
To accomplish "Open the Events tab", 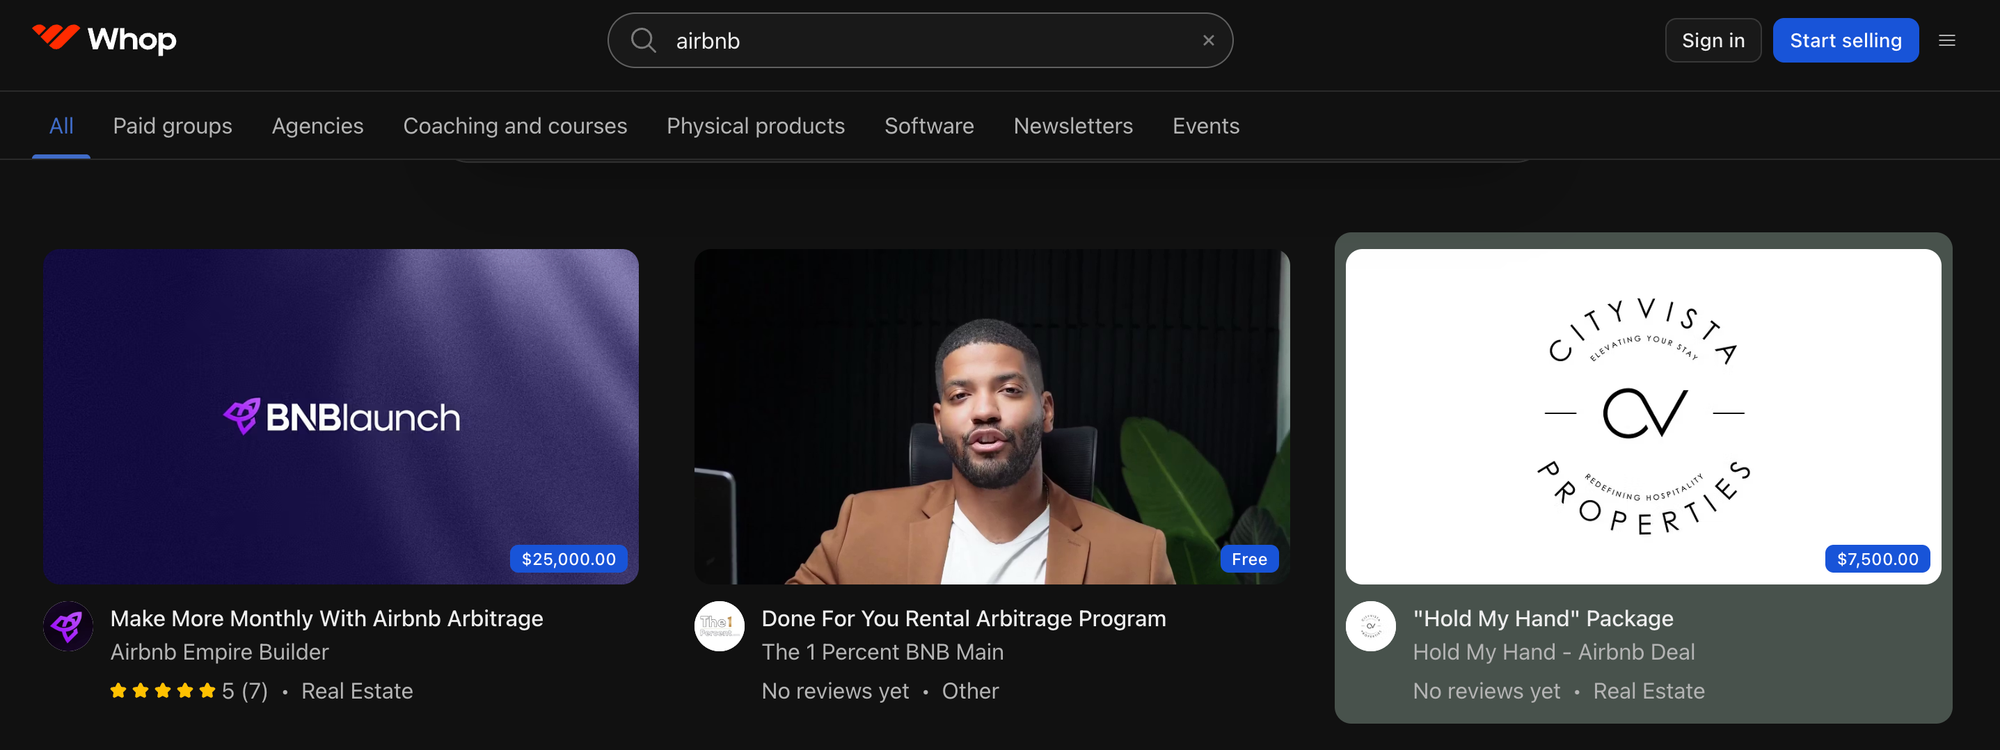I will pyautogui.click(x=1206, y=126).
